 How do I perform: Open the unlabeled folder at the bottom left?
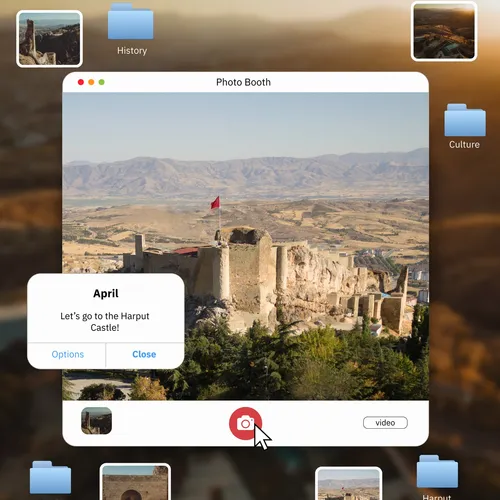tap(50, 477)
